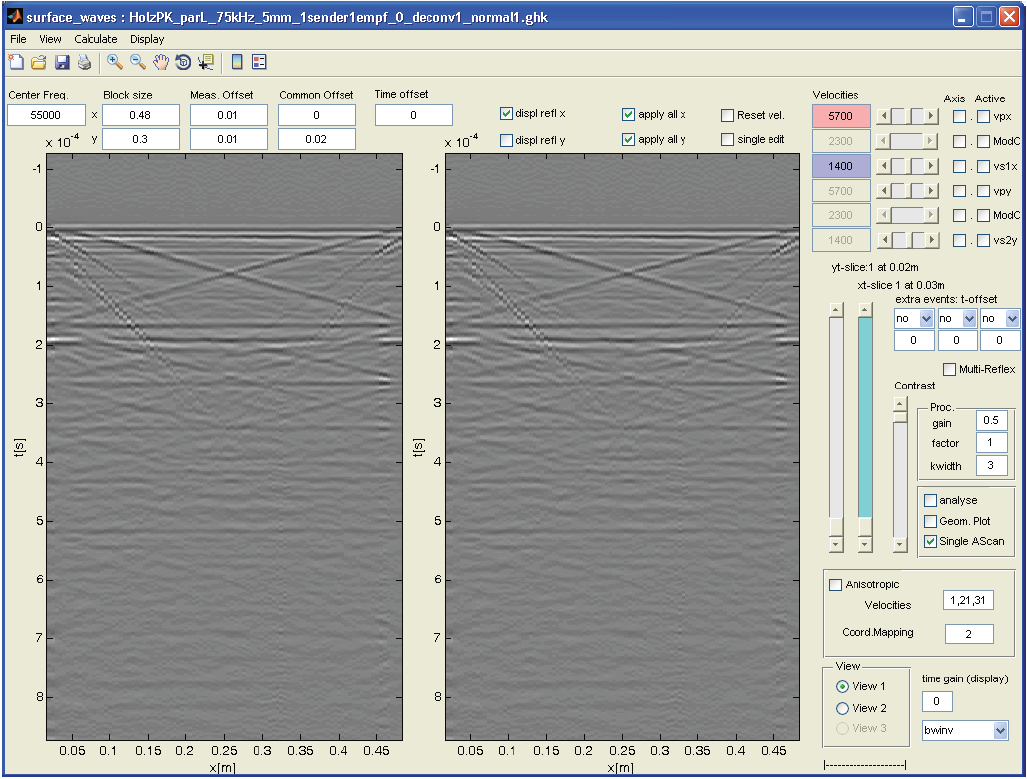Viewport: 1027px width, 779px height.
Task: Click left arrow of the 5700 vpx slider
Action: point(884,117)
